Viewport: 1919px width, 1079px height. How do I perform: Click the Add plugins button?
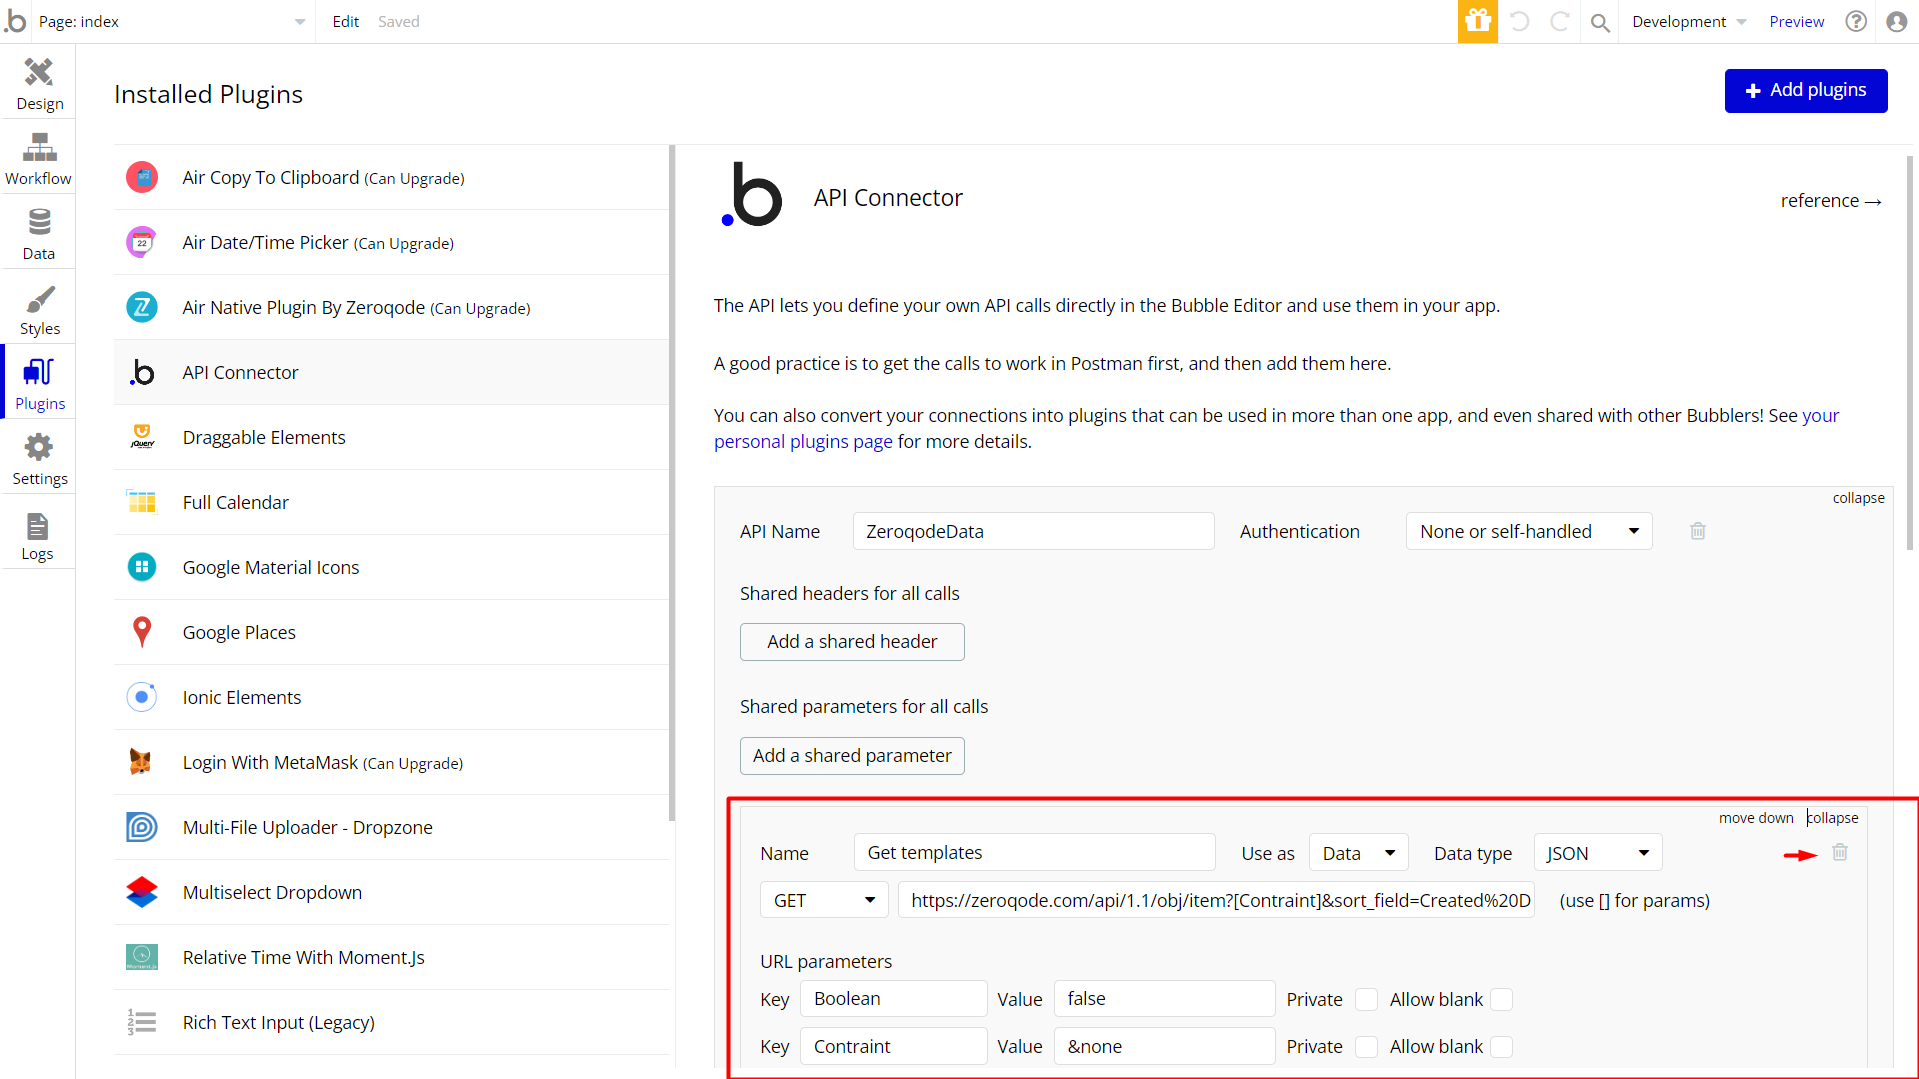[1805, 90]
